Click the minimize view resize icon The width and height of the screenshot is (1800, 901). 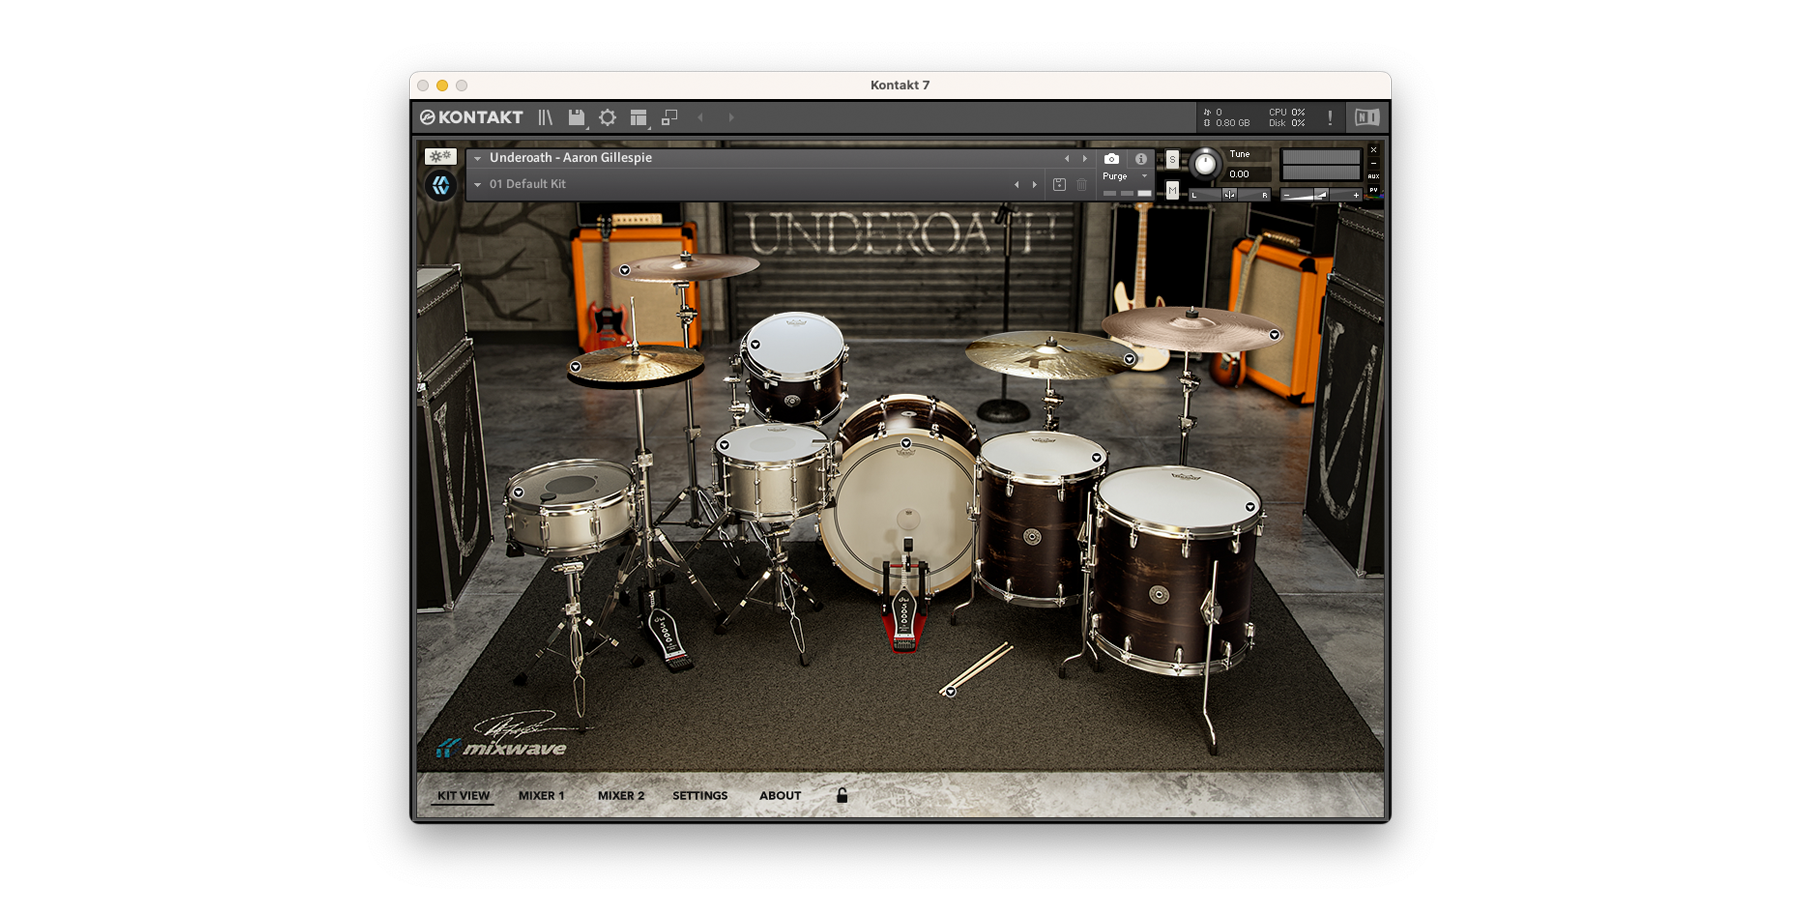pyautogui.click(x=669, y=118)
